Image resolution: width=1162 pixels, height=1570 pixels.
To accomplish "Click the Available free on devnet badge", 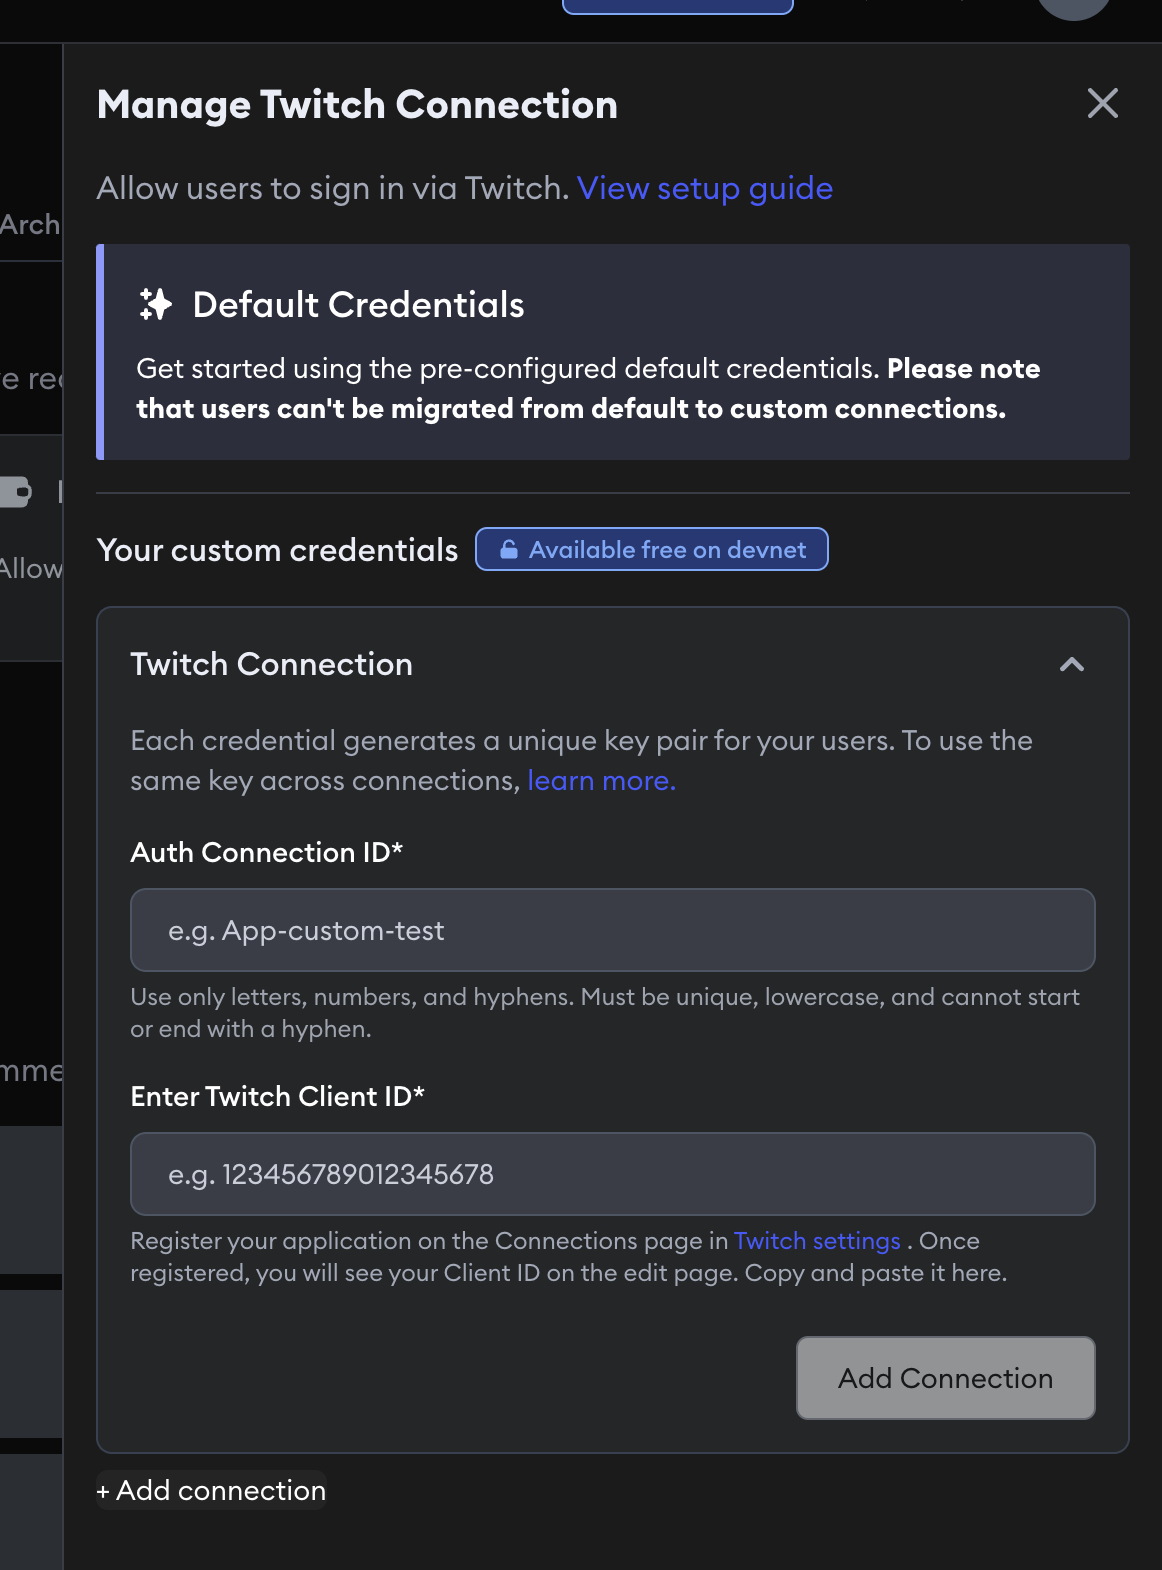I will tap(651, 549).
